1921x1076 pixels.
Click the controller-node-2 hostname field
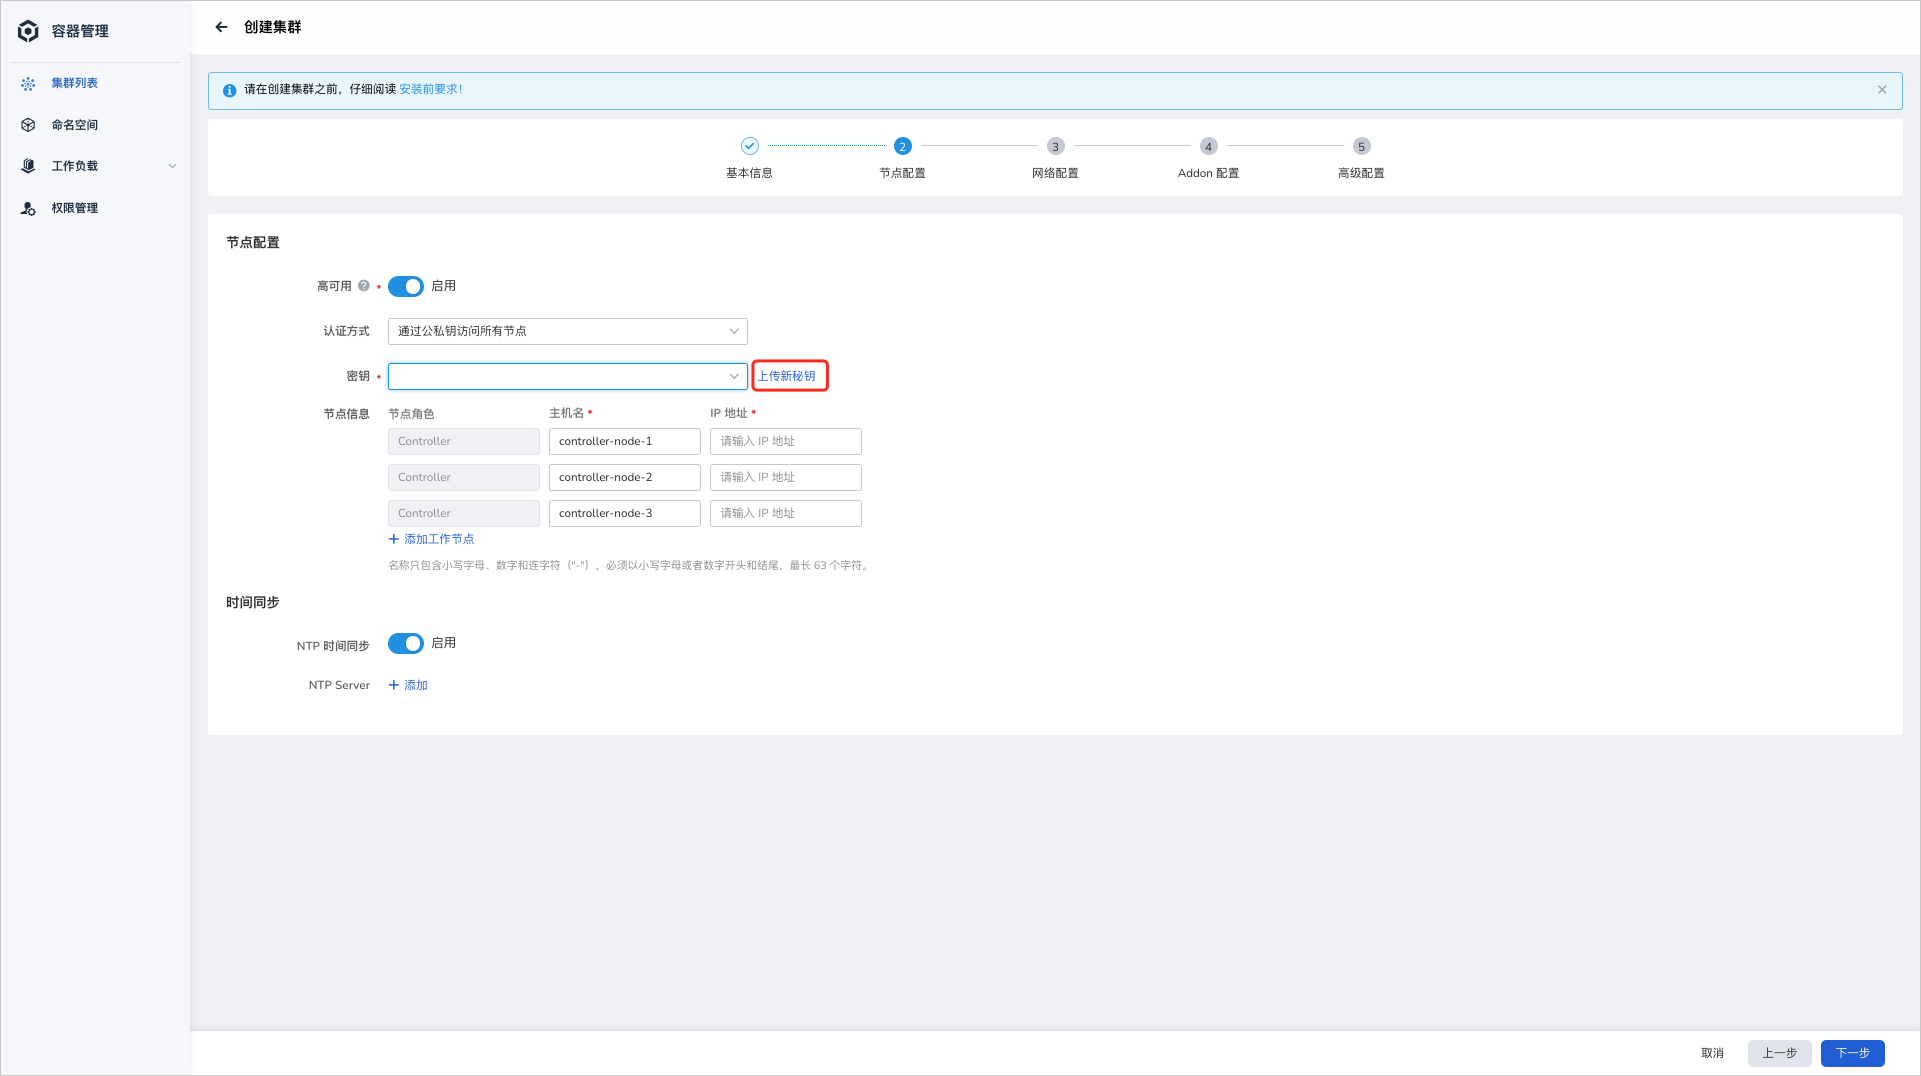pyautogui.click(x=624, y=477)
